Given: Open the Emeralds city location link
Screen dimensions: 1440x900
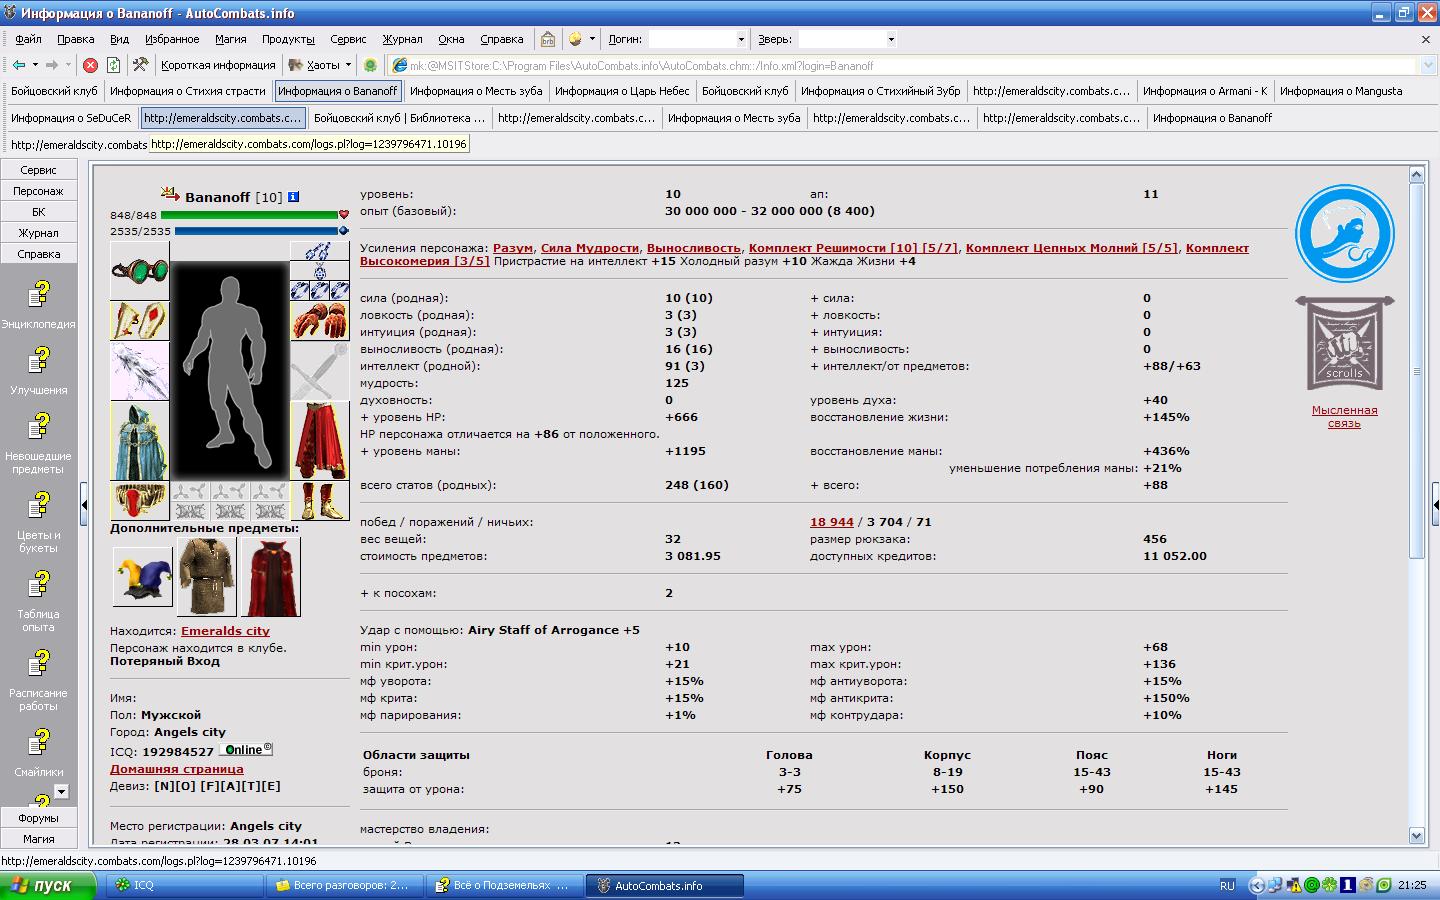Looking at the screenshot, I should click(x=225, y=631).
